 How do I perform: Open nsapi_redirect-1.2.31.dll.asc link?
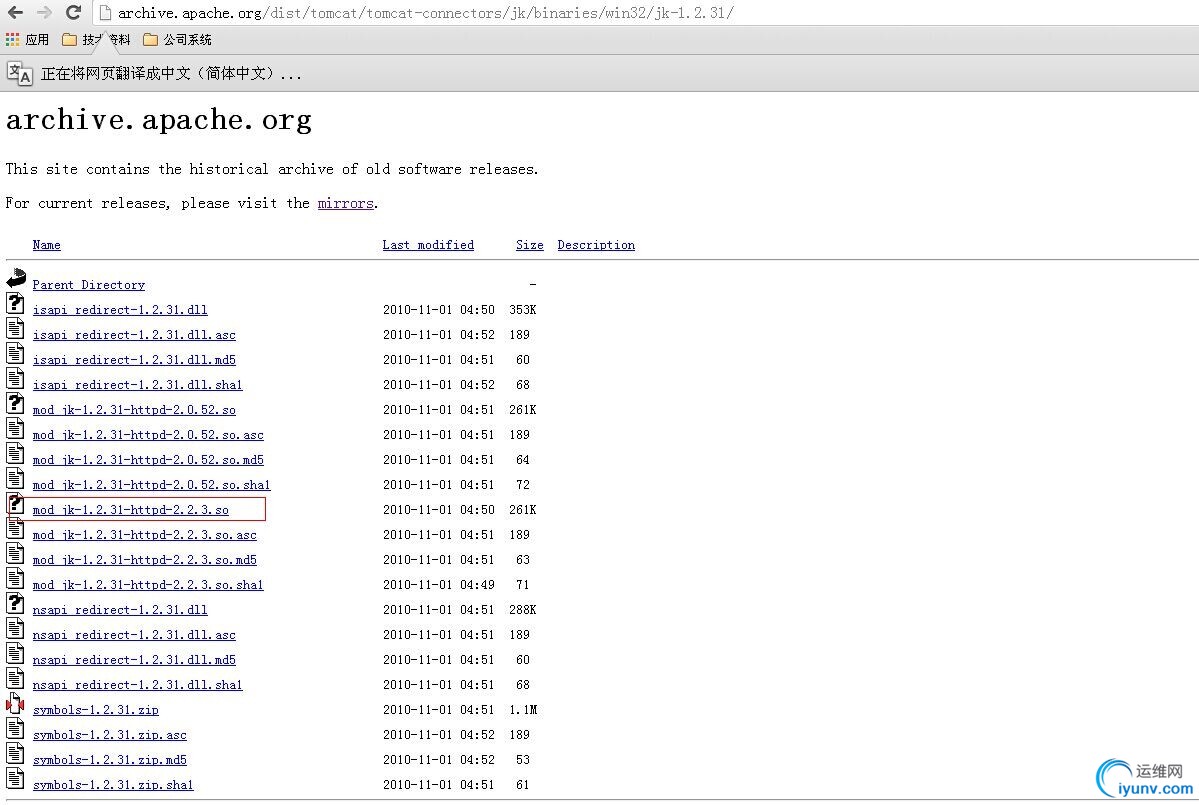click(x=134, y=635)
